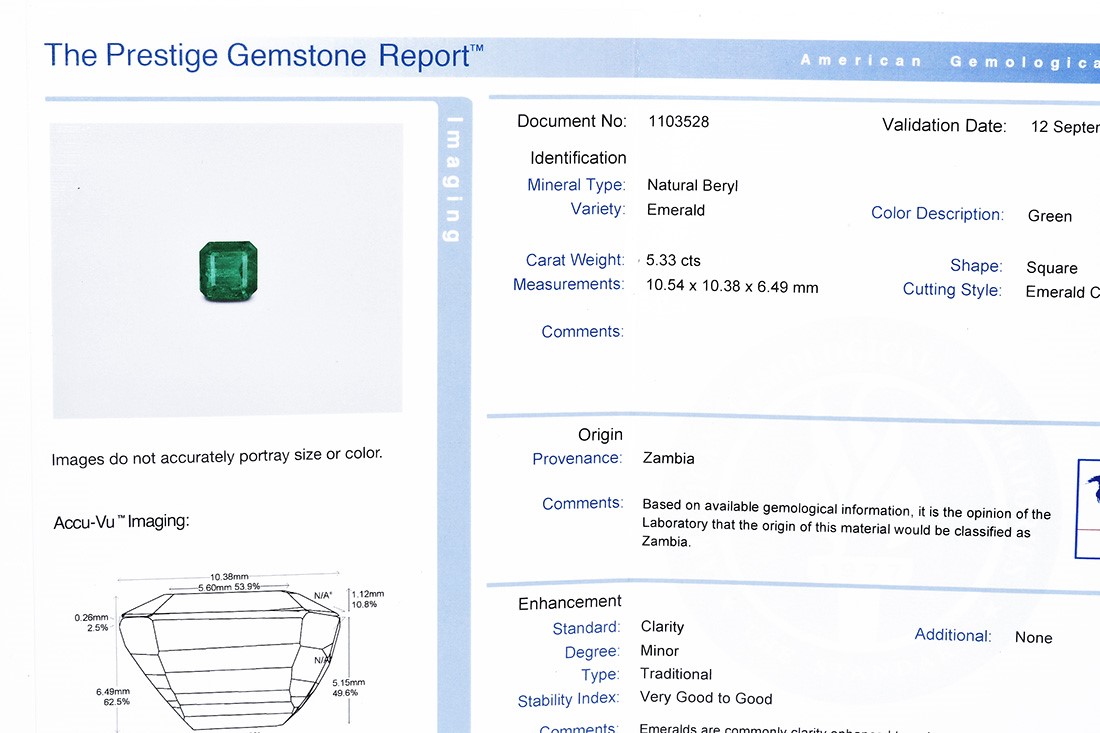
Task: Click the 'Color Description:' label
Action: click(x=937, y=213)
